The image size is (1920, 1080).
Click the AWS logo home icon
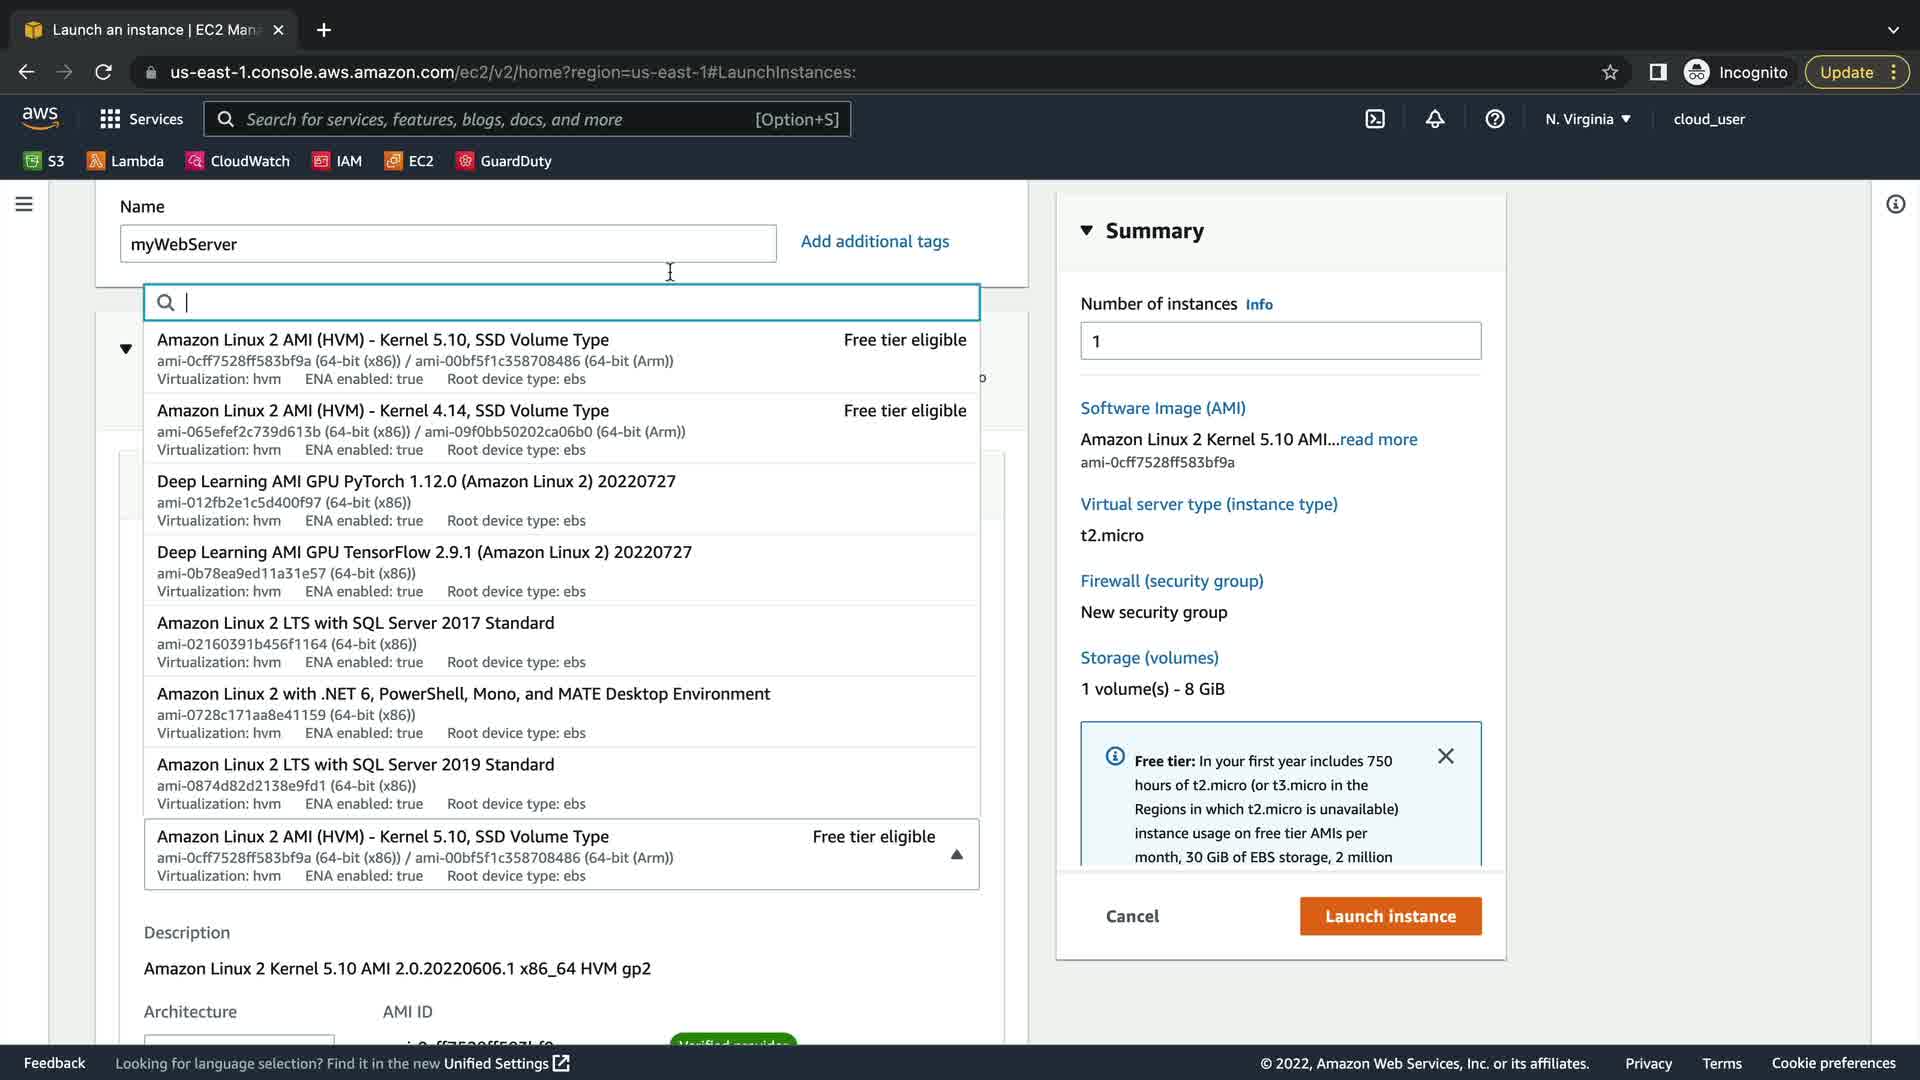click(40, 118)
